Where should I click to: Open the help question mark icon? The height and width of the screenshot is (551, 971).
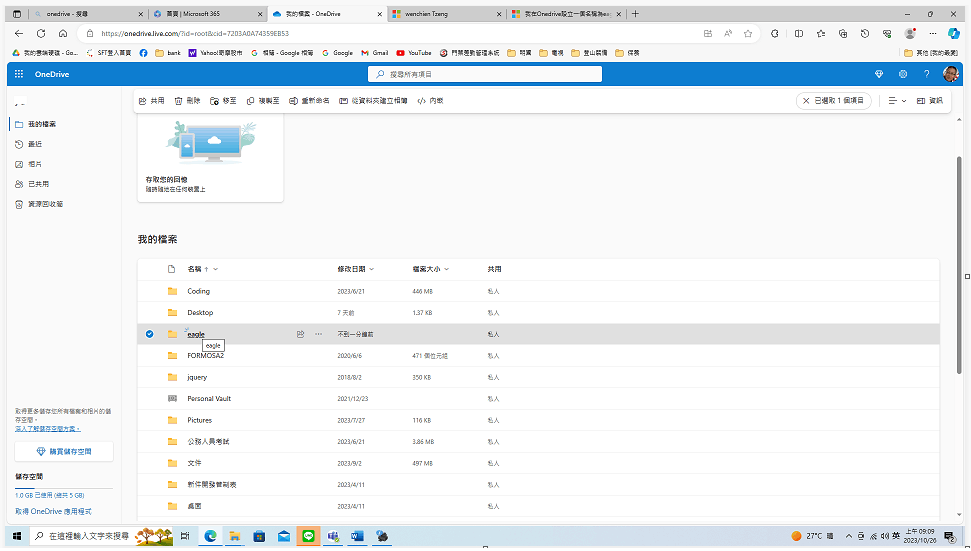coord(926,74)
